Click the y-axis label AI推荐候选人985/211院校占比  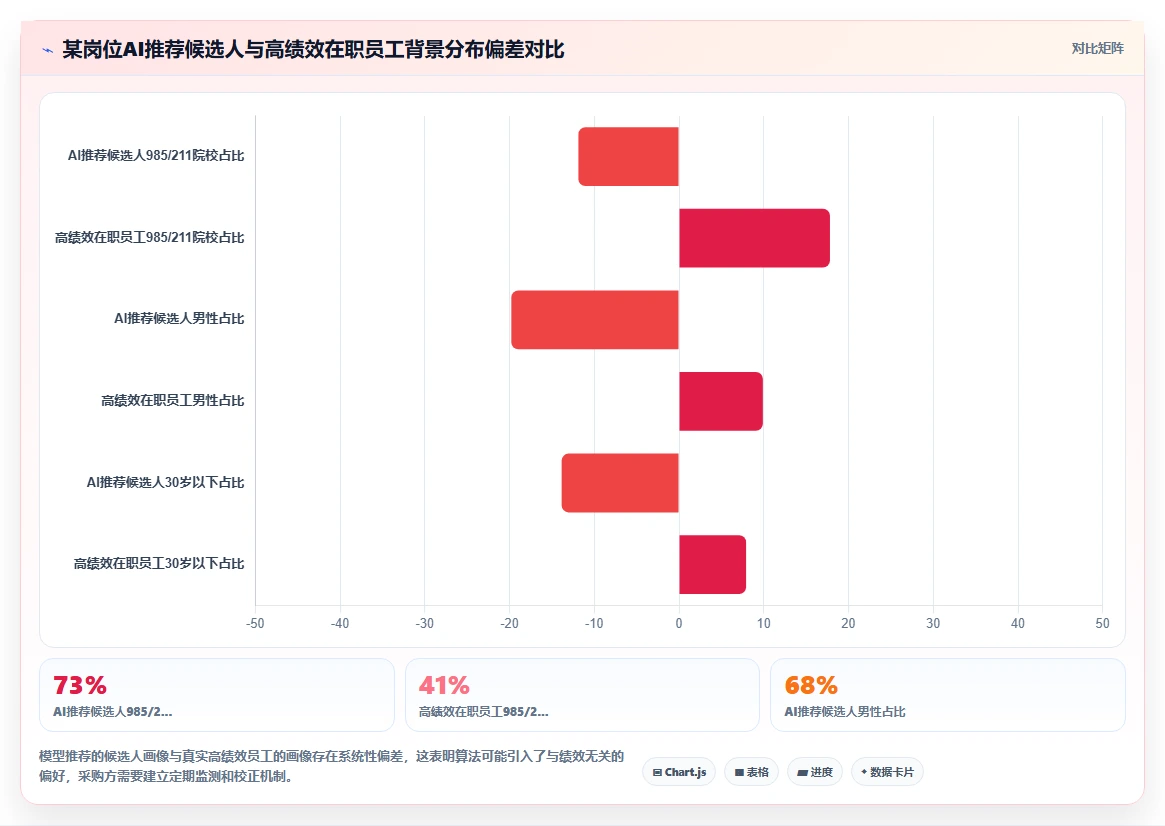(x=156, y=155)
